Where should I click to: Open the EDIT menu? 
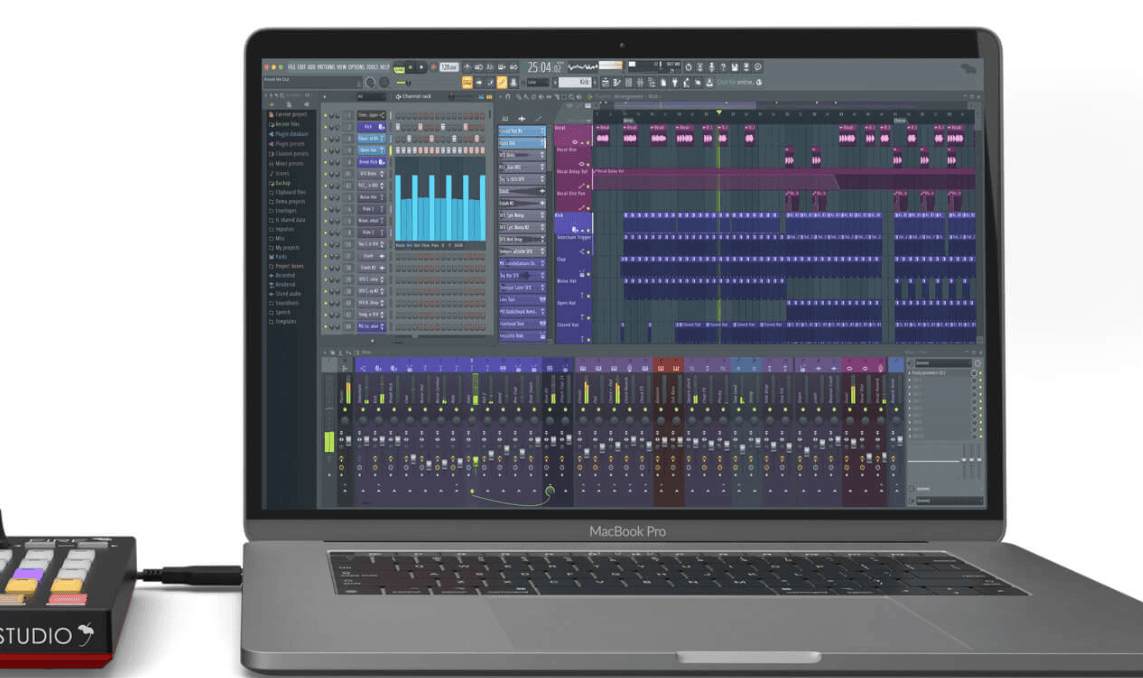[302, 67]
